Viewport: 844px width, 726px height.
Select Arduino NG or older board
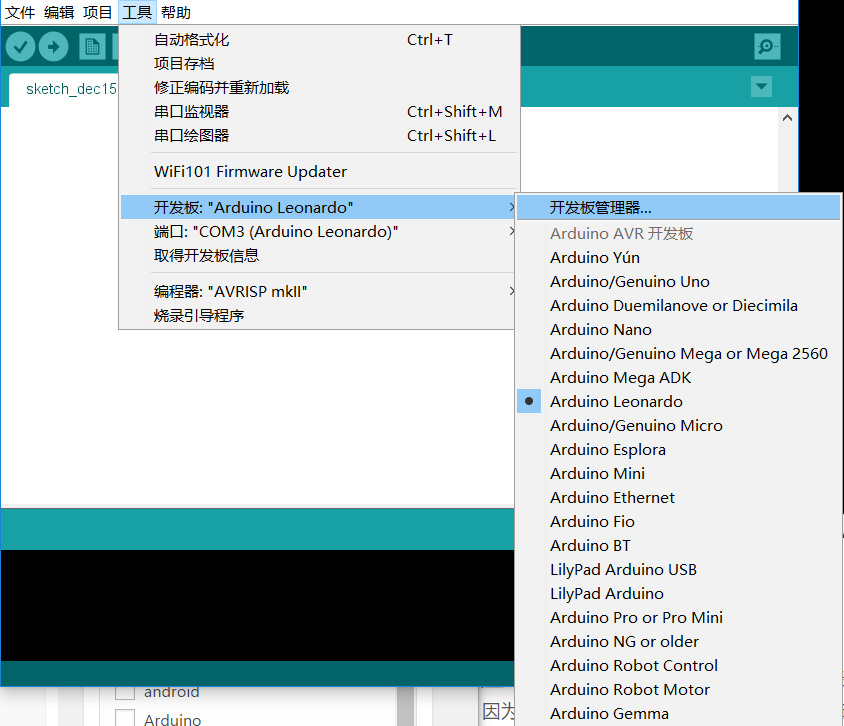[678, 642]
